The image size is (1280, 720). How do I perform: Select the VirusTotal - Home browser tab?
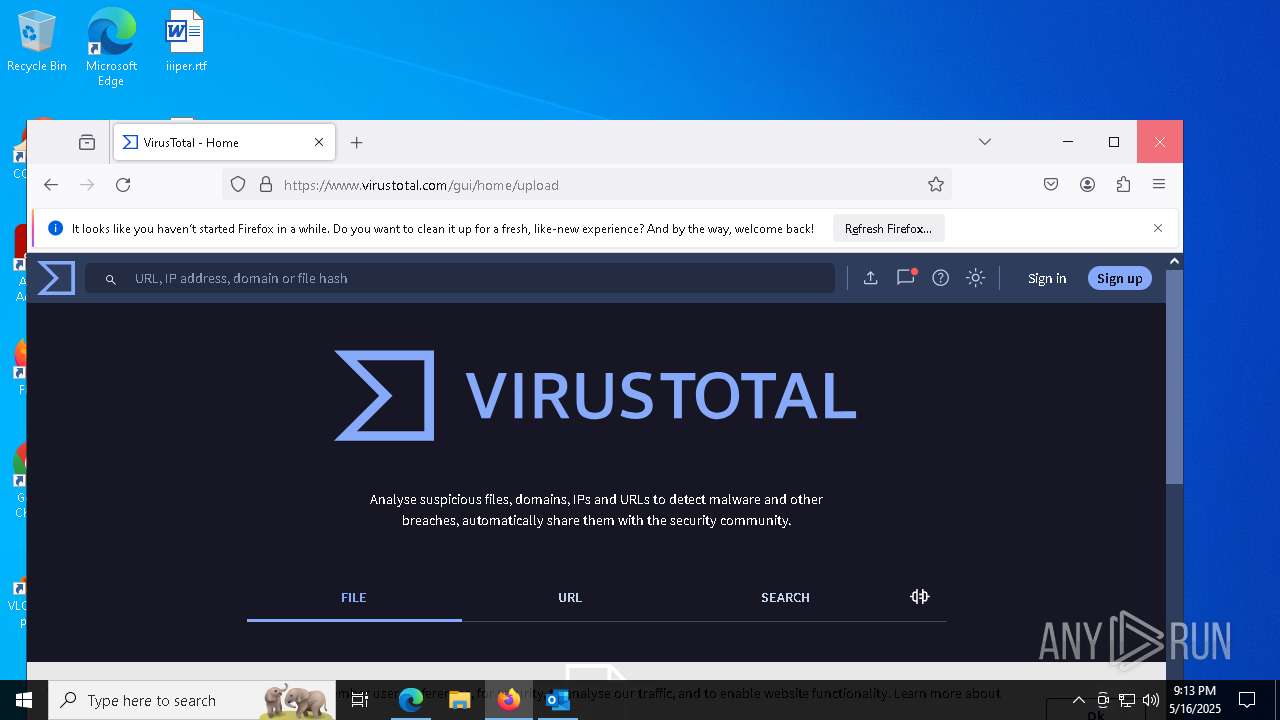(x=225, y=142)
